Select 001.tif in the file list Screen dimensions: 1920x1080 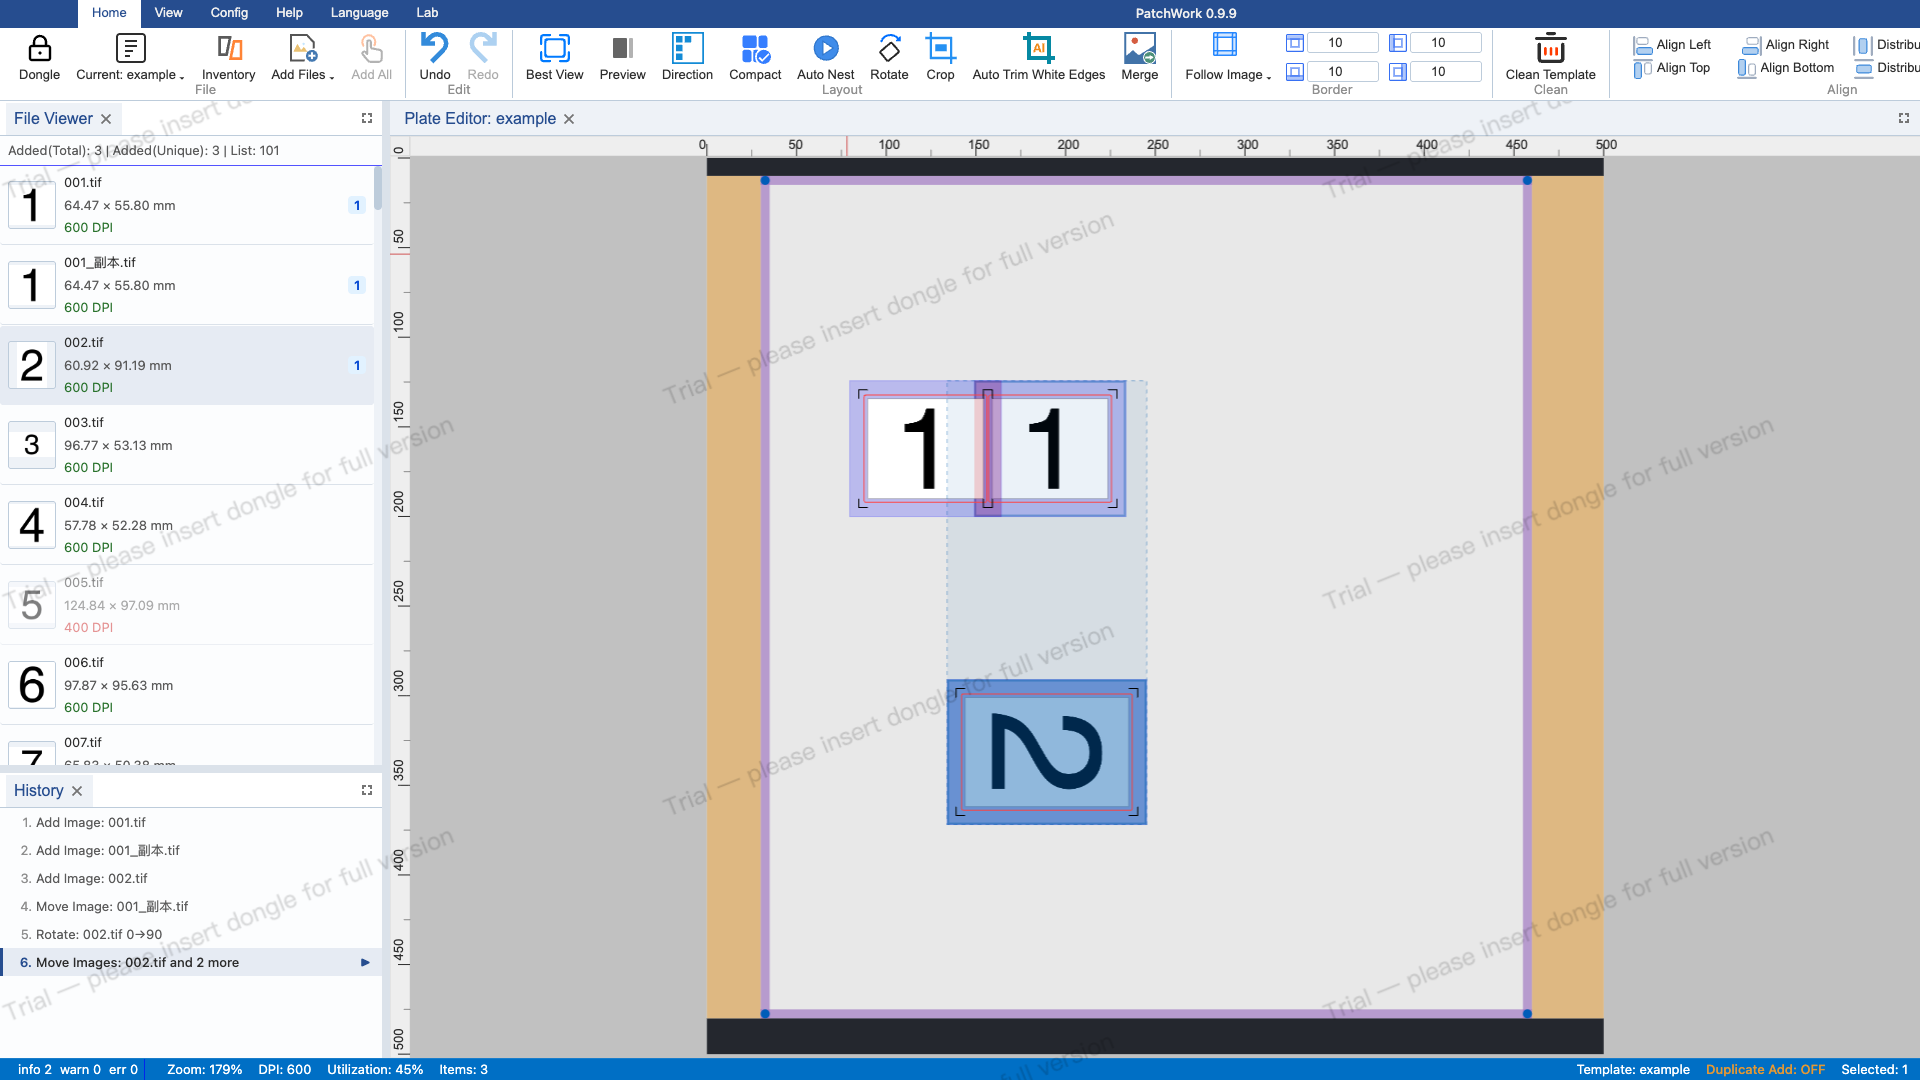click(x=187, y=205)
